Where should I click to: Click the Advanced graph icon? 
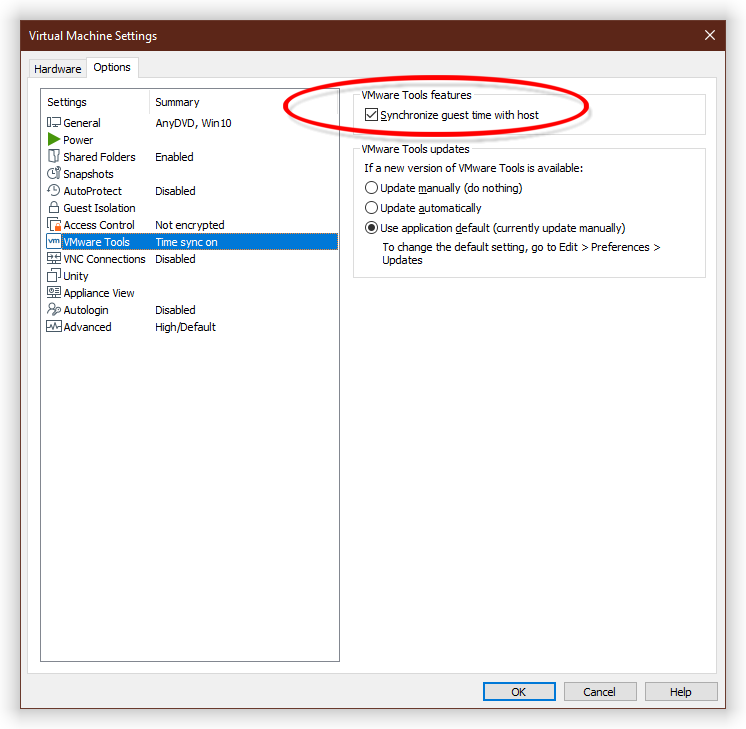[x=54, y=326]
